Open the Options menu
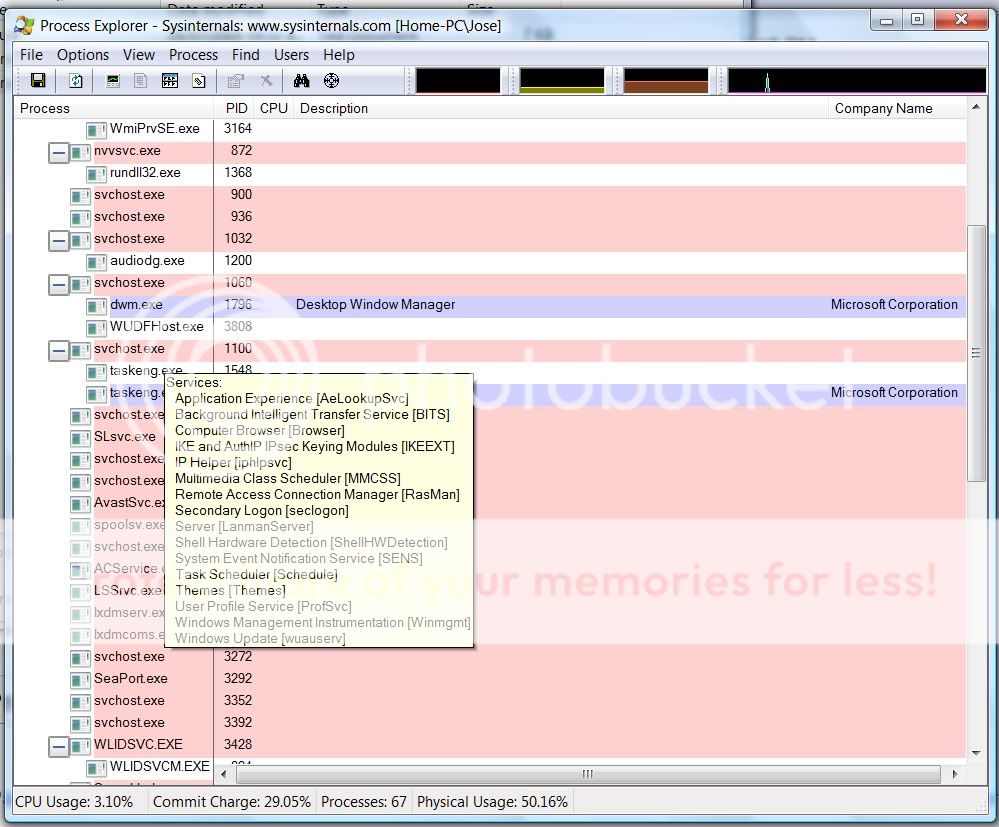Image resolution: width=999 pixels, height=827 pixels. coord(83,55)
